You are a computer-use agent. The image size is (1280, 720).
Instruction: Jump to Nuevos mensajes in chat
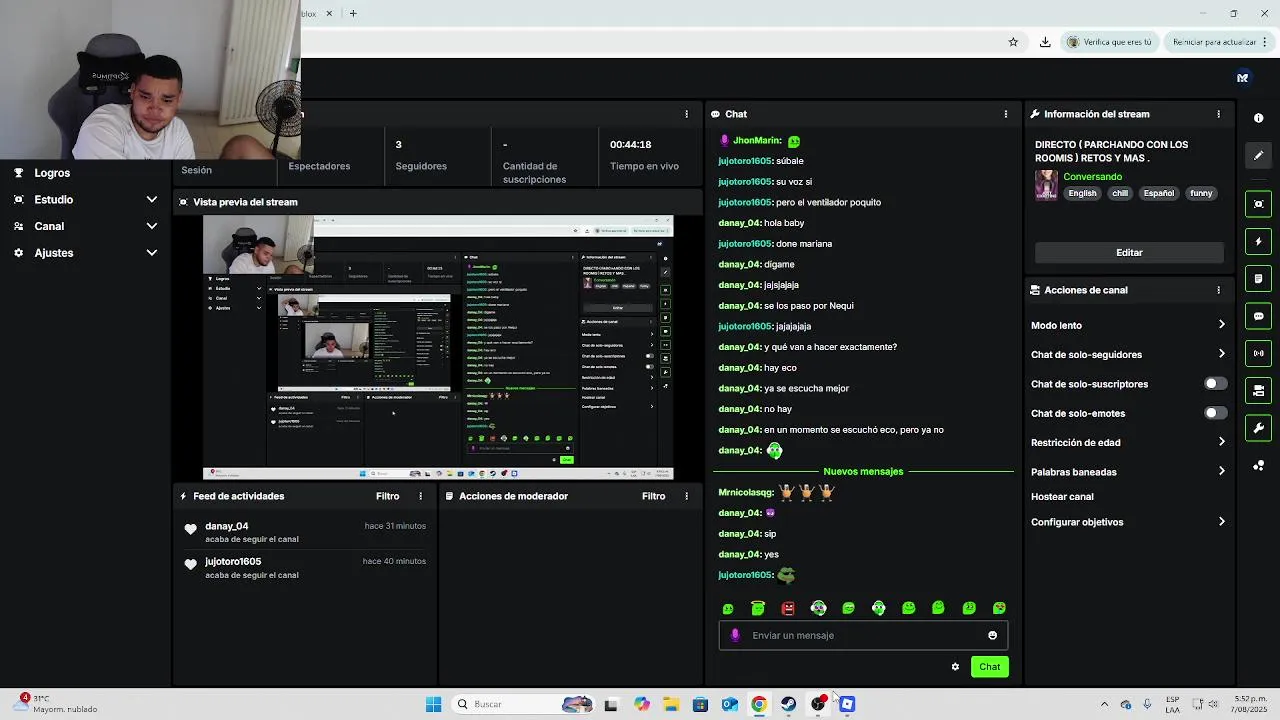863,471
